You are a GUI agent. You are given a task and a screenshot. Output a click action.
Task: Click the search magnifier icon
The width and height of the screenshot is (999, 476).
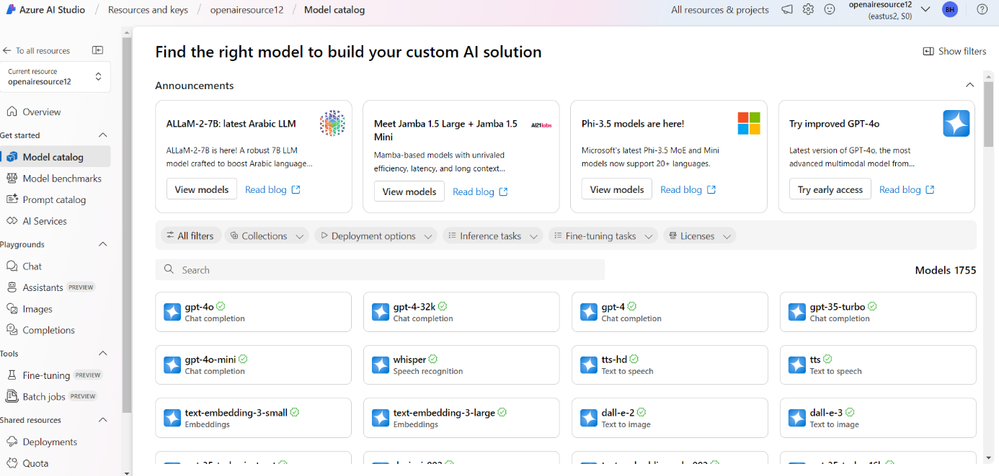(169, 270)
